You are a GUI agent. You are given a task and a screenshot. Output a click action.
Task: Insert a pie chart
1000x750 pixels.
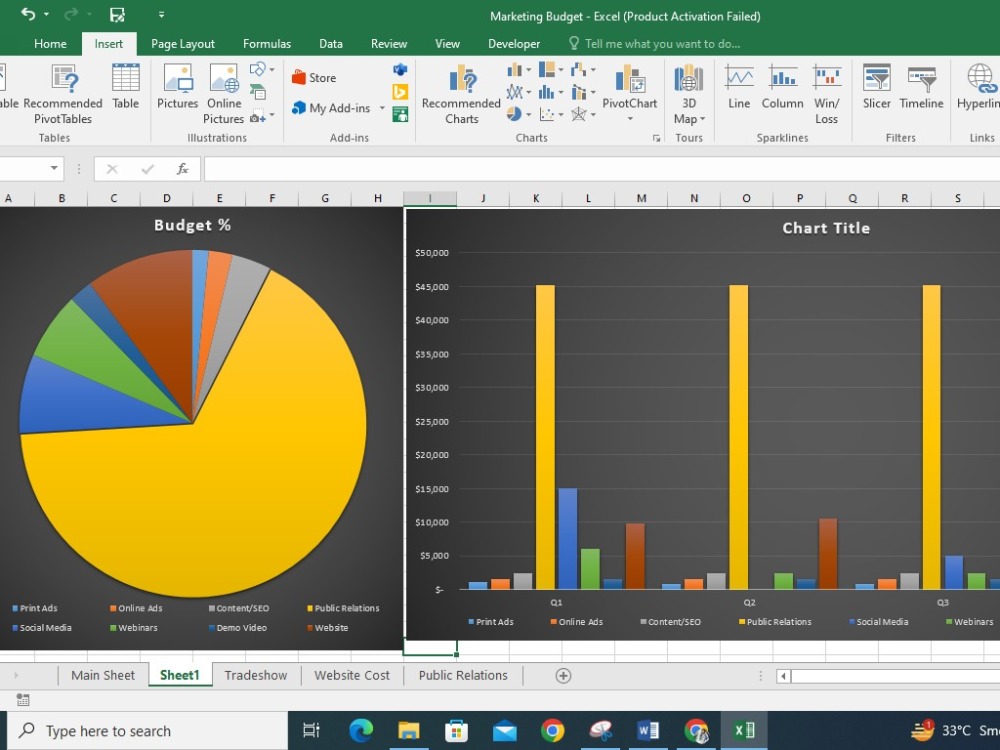click(x=514, y=114)
